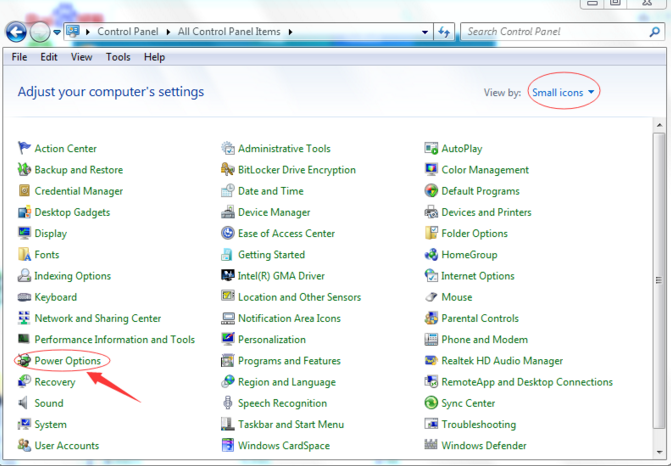This screenshot has height=466, width=671.
Task: Click the Ease of Access Center icon
Action: click(x=228, y=233)
